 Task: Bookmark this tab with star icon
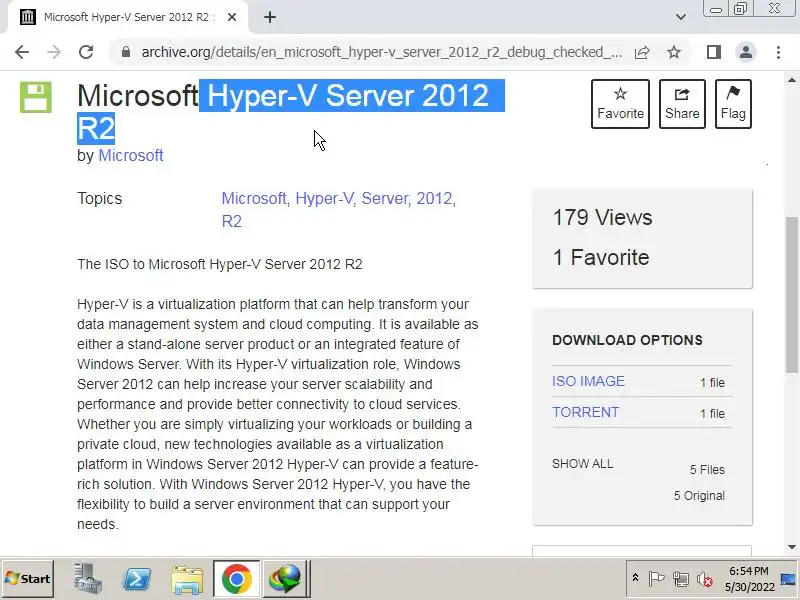[674, 52]
